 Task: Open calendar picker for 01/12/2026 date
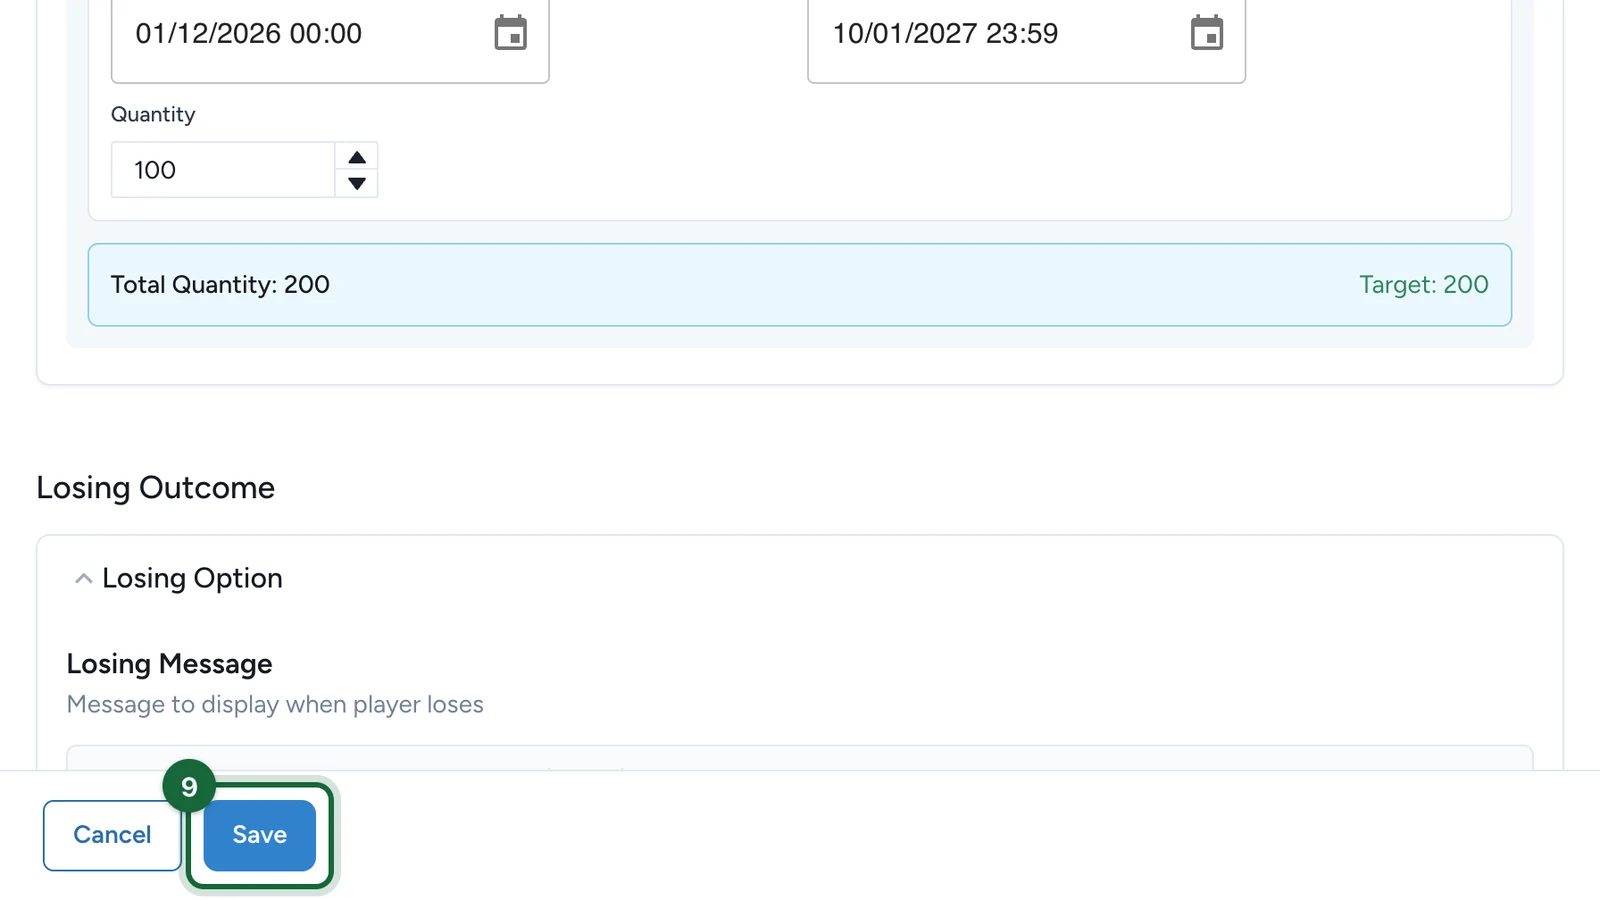tap(510, 33)
